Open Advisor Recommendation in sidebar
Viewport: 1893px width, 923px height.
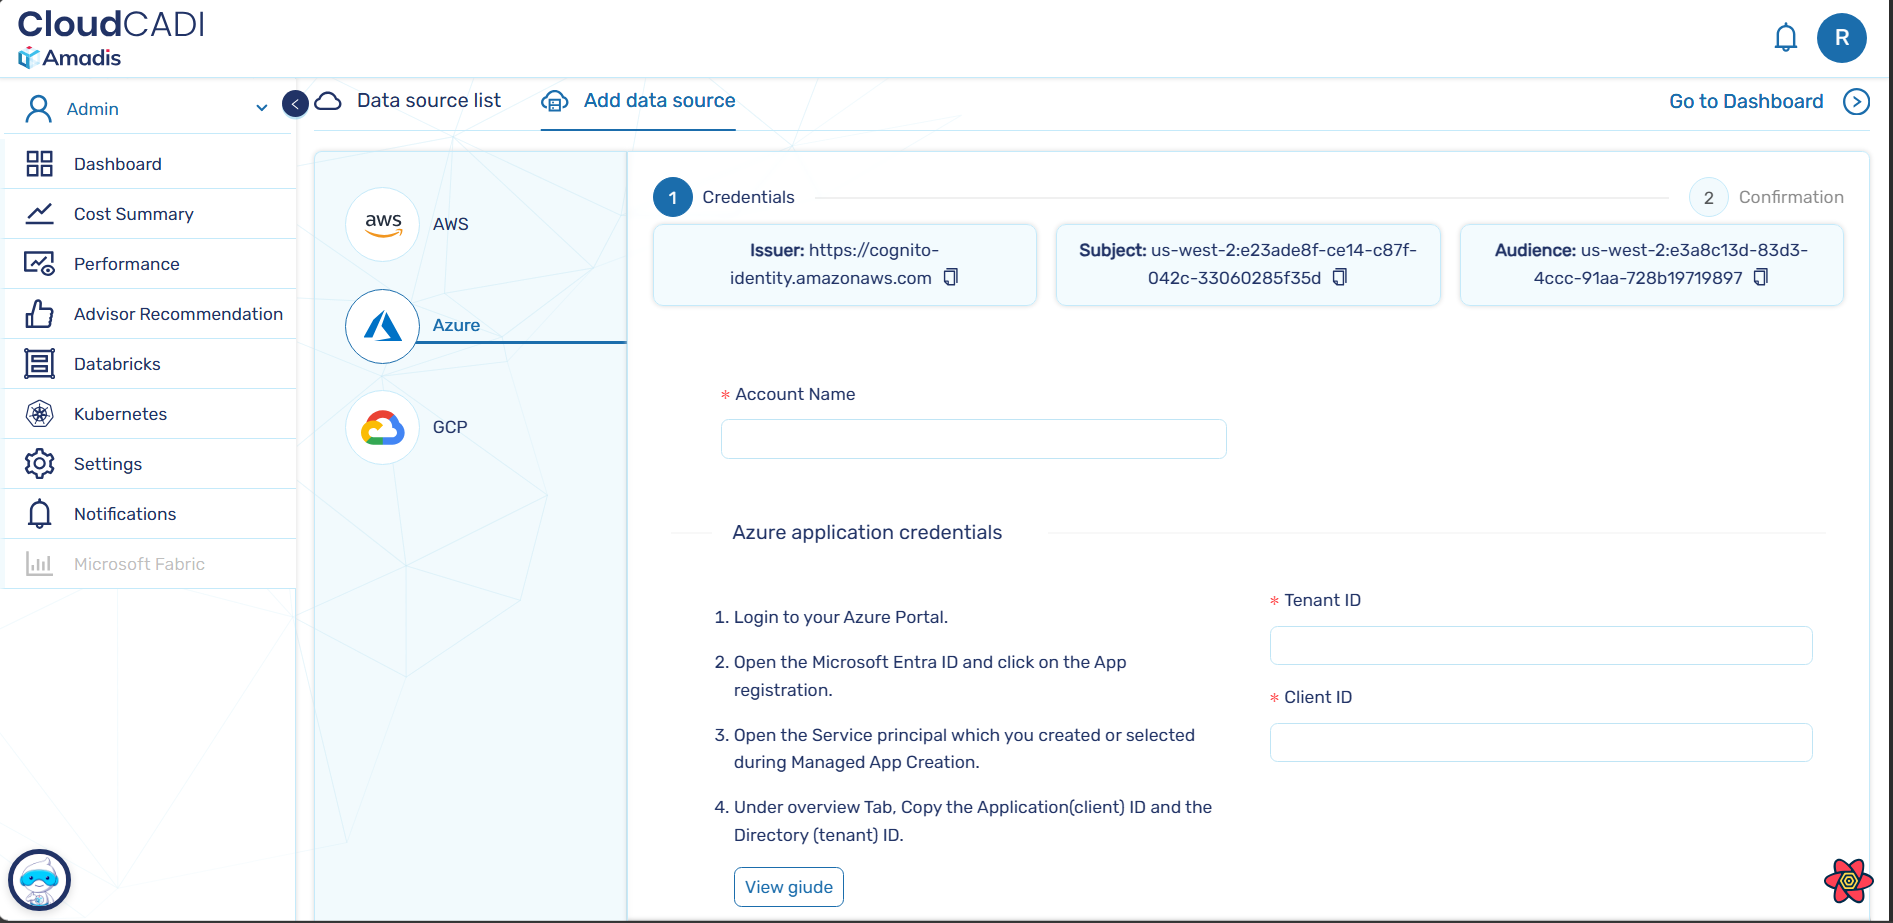coord(178,314)
